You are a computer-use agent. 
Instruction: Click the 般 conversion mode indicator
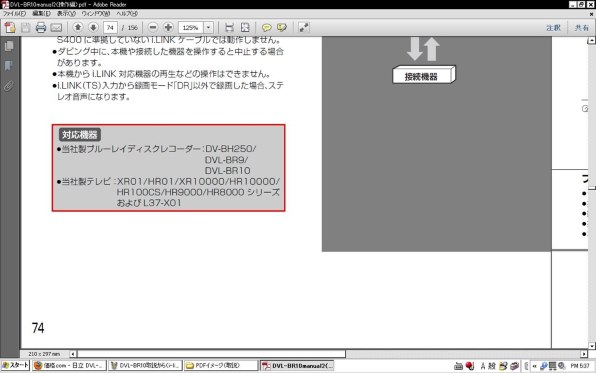(492, 366)
